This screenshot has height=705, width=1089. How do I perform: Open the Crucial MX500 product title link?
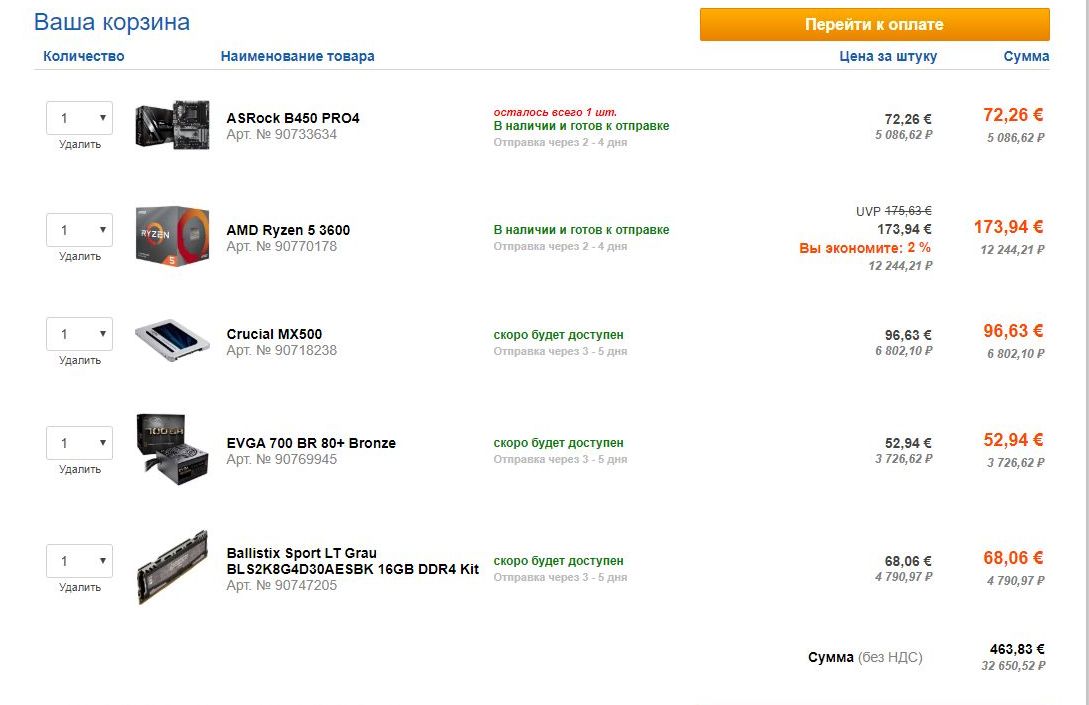(x=274, y=334)
